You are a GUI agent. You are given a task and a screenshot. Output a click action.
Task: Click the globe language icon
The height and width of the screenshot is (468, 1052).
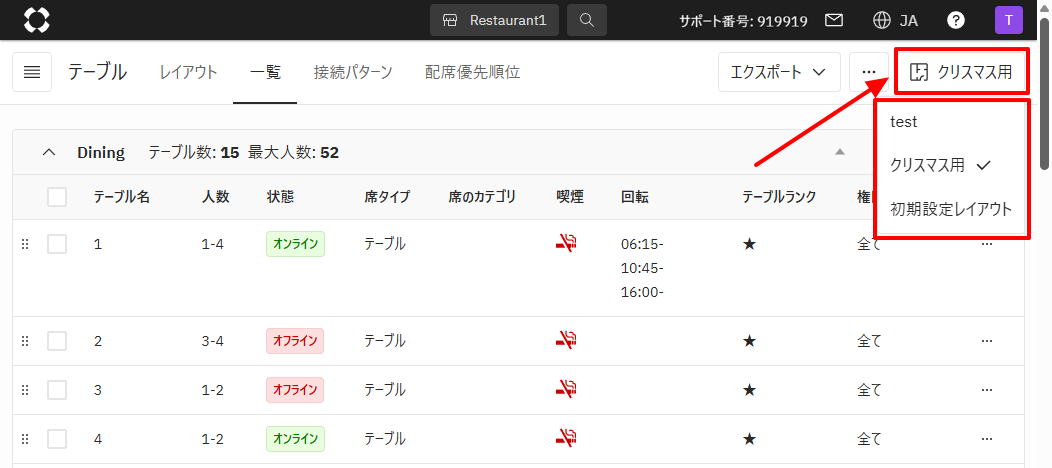pos(882,20)
